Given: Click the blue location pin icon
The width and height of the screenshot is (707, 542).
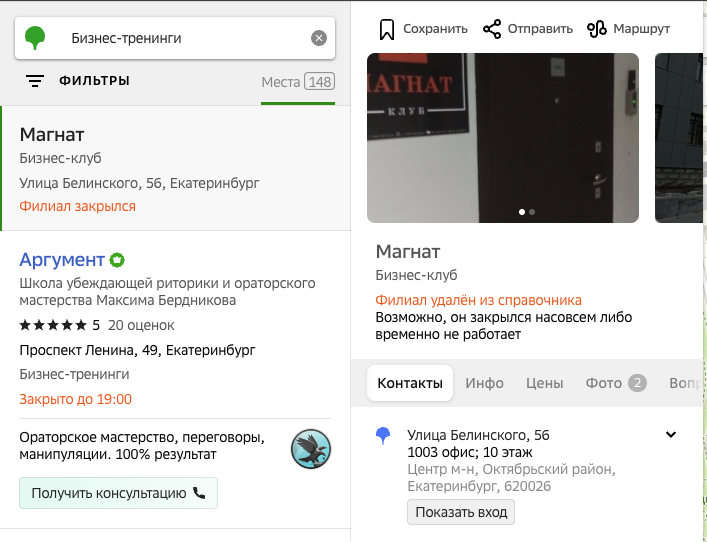Looking at the screenshot, I should (x=383, y=436).
